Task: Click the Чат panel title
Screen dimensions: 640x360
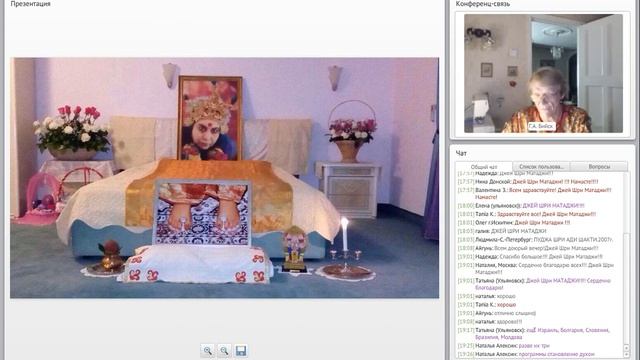Action: [x=461, y=153]
